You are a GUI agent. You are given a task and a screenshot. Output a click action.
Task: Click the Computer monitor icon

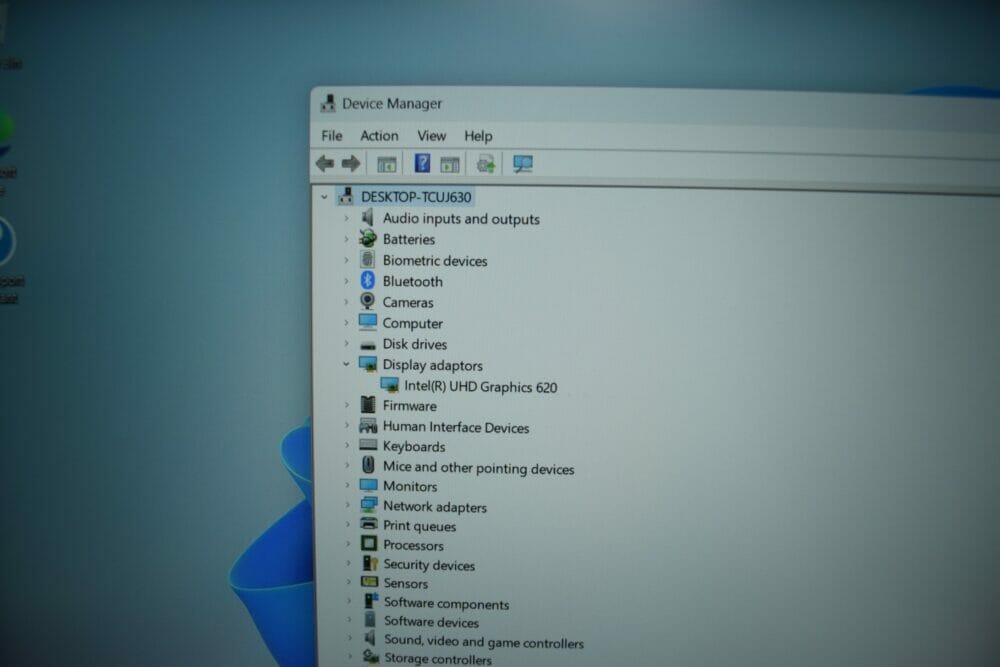click(x=367, y=322)
